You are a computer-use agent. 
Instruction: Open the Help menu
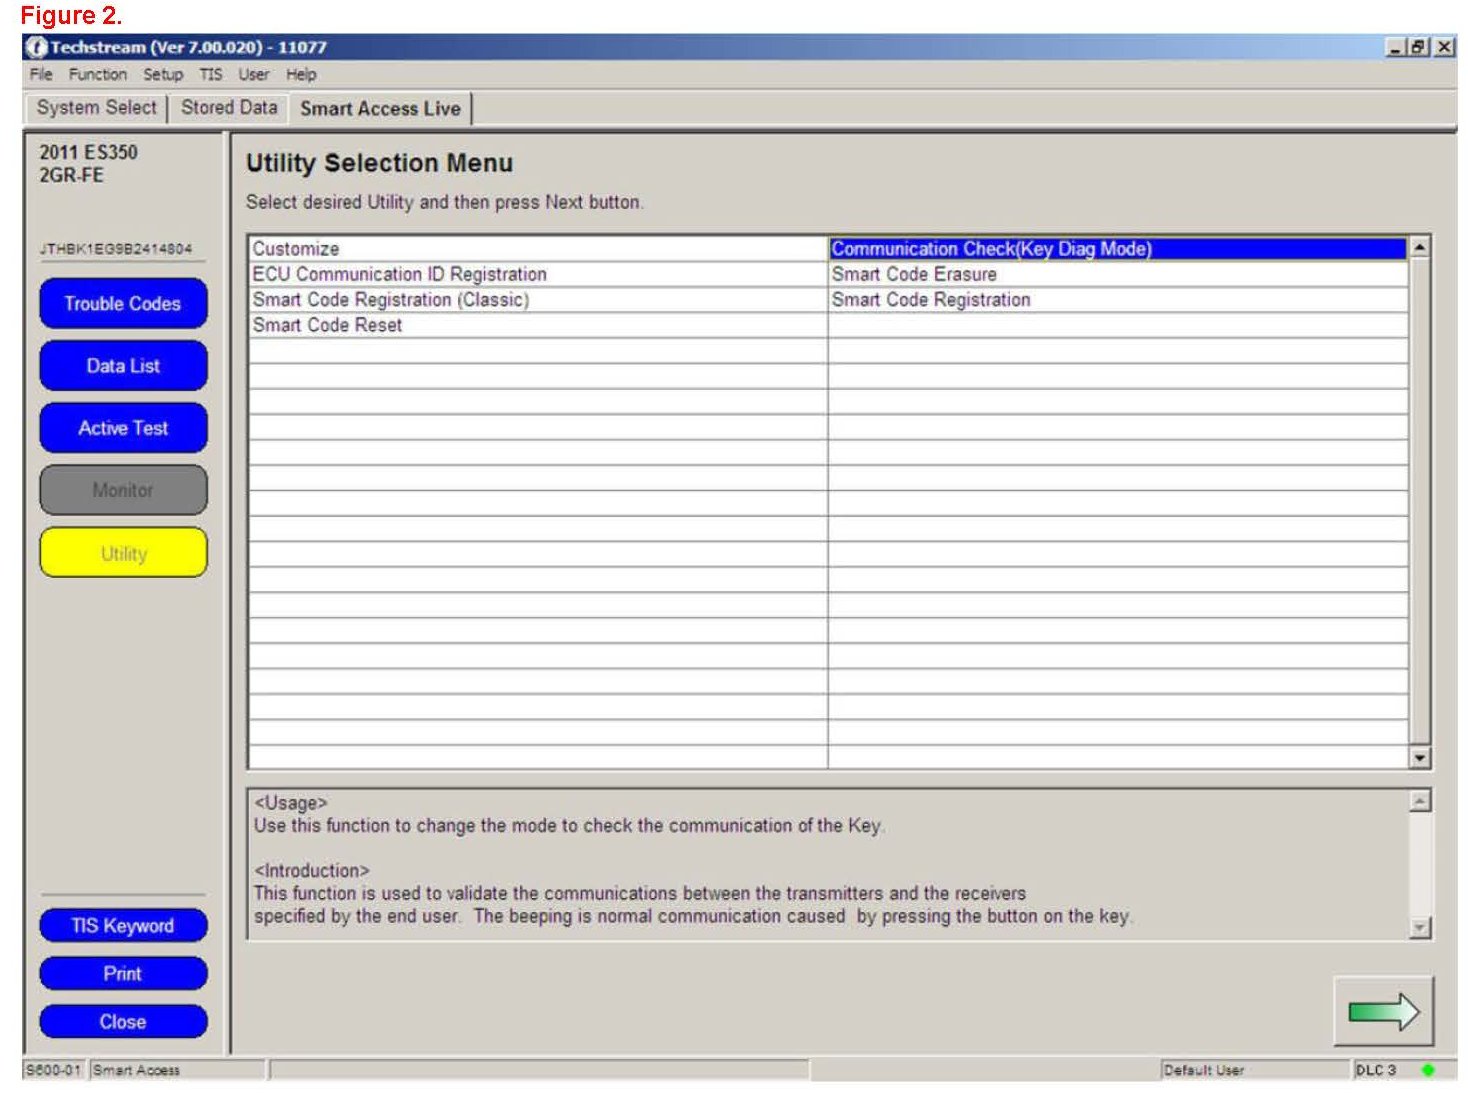[301, 75]
